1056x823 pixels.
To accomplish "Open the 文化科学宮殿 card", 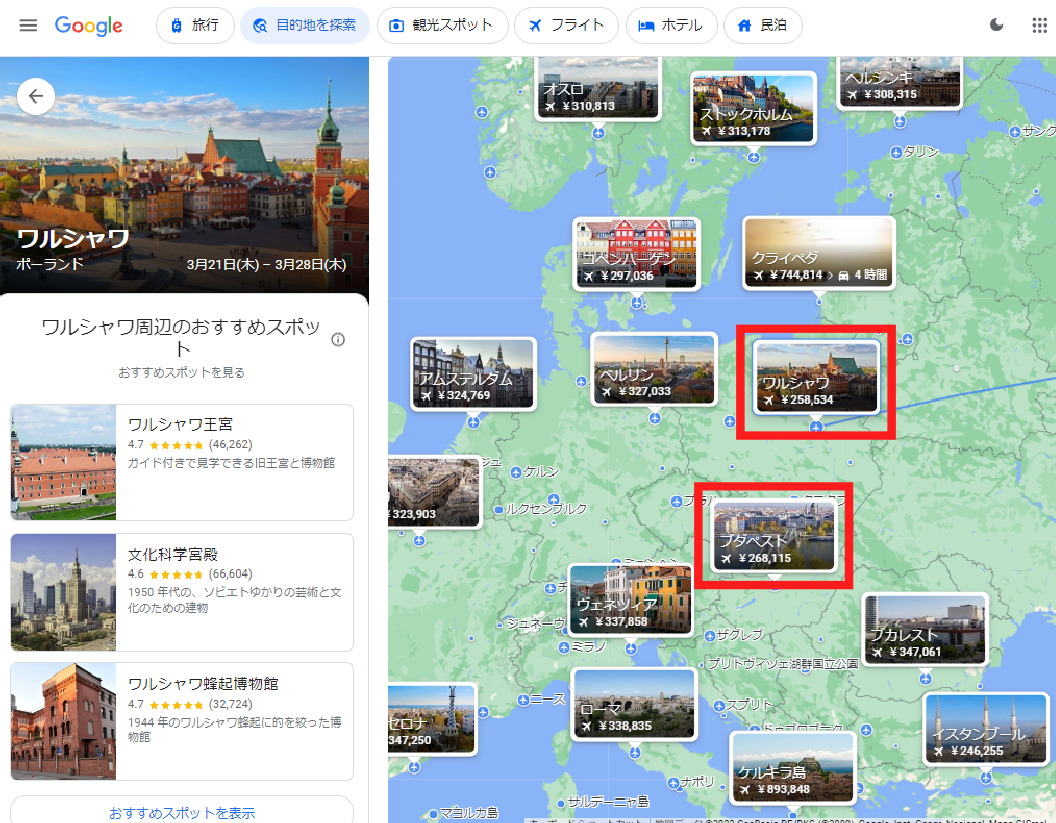I will point(182,592).
